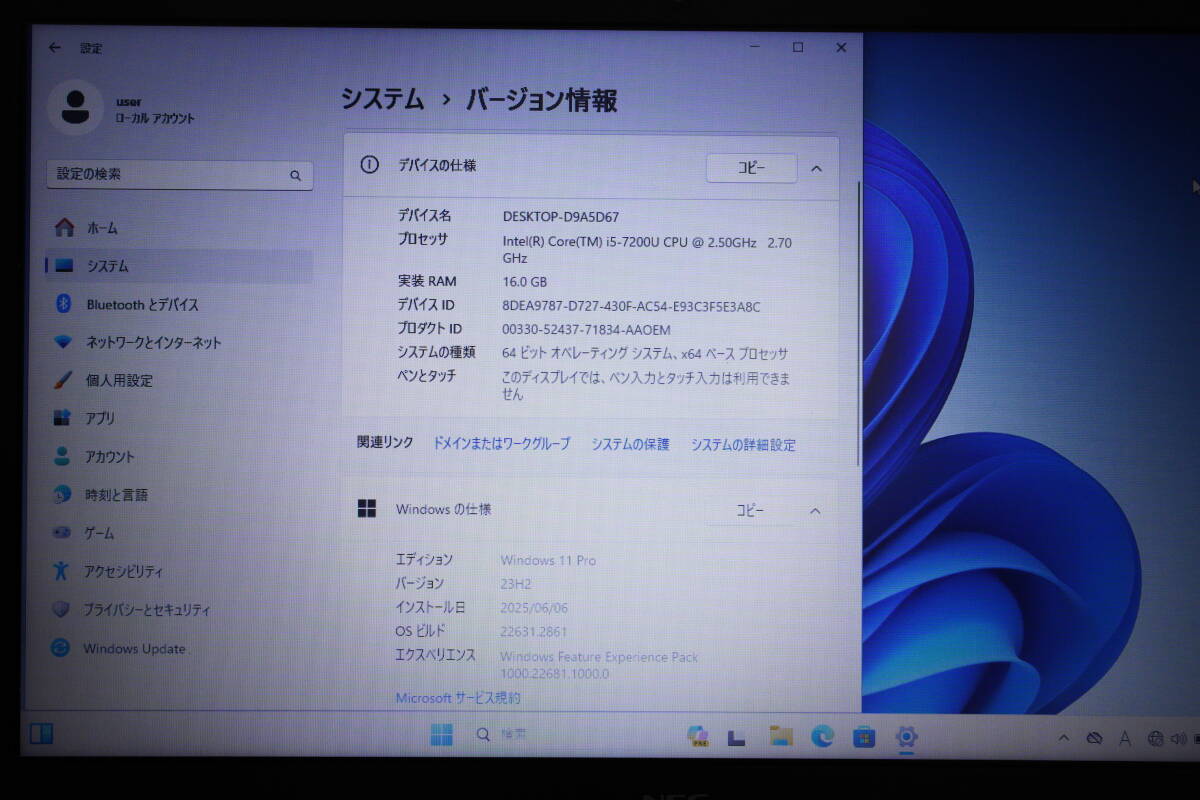Screen dimensions: 1200x800
Task: Navigate to システム in the breadcrumb
Action: pyautogui.click(x=382, y=100)
